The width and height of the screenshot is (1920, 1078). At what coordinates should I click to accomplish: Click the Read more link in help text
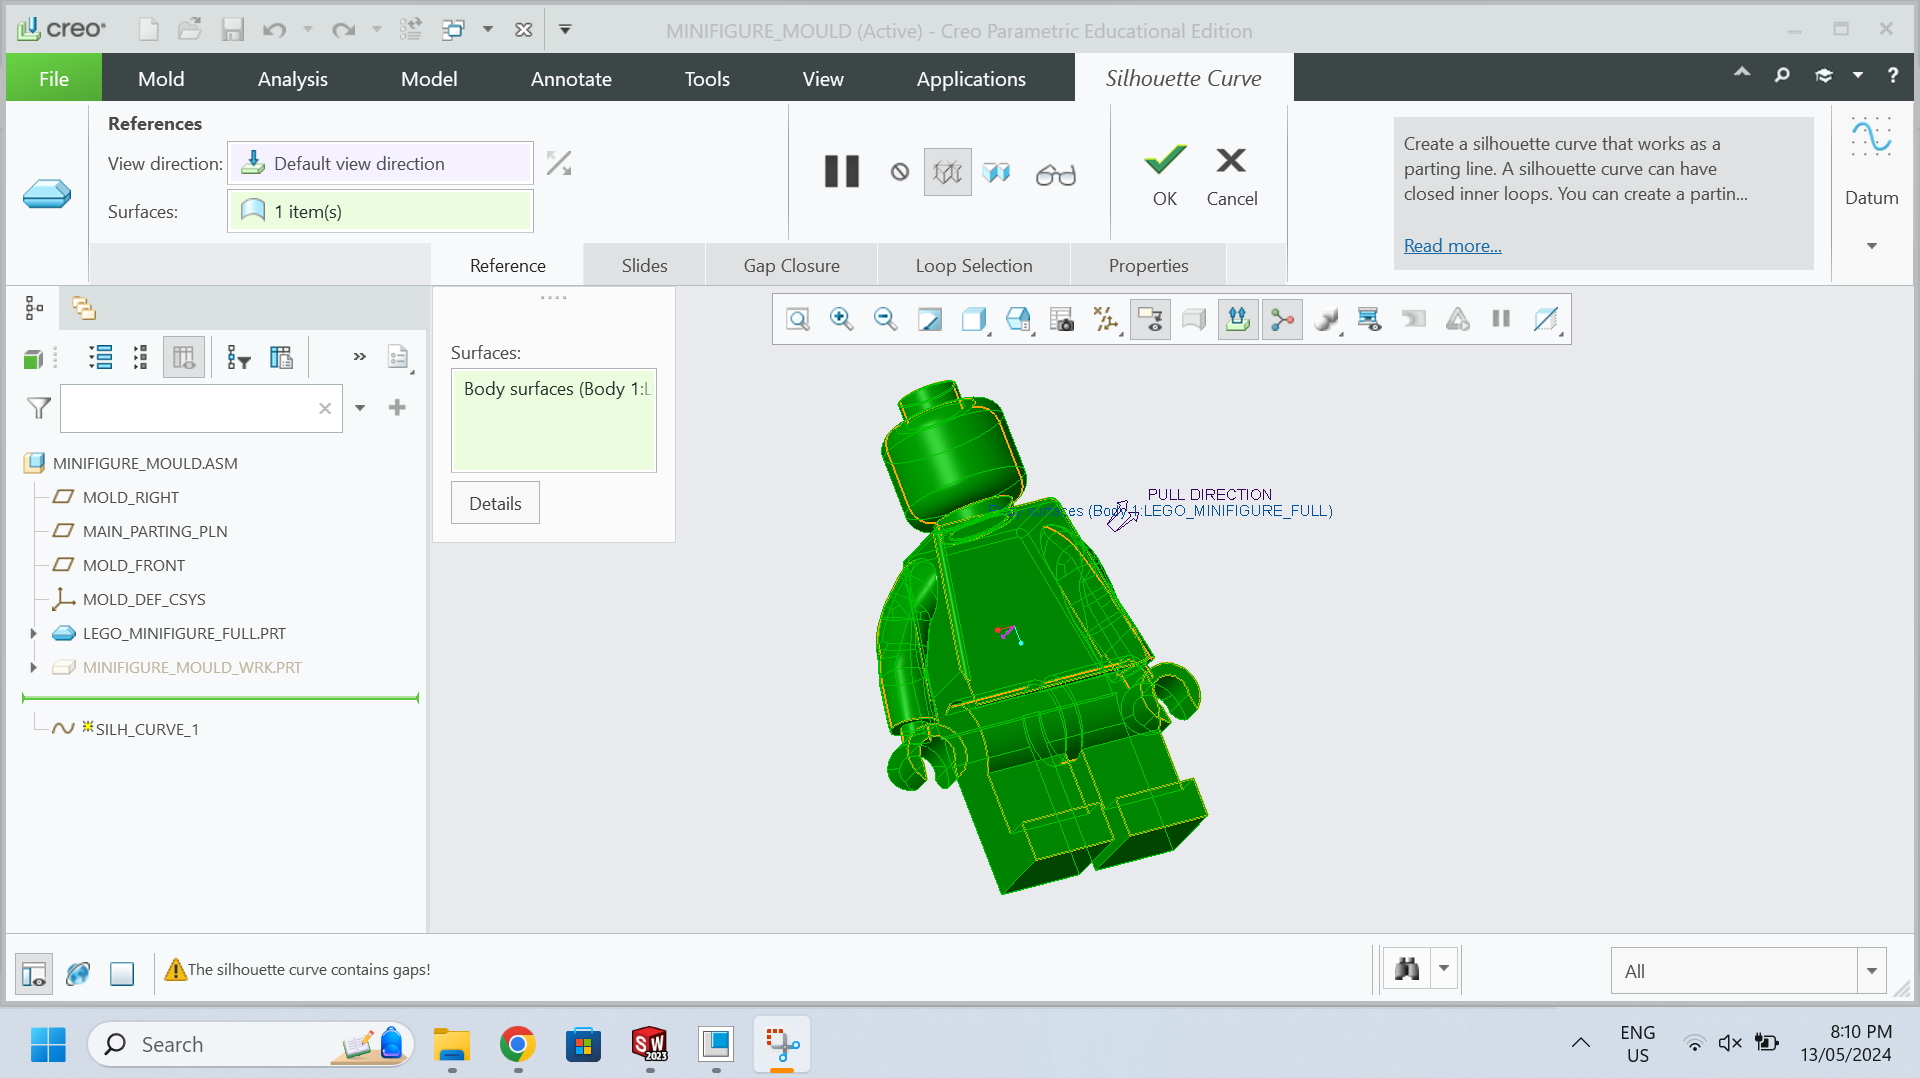[1452, 245]
